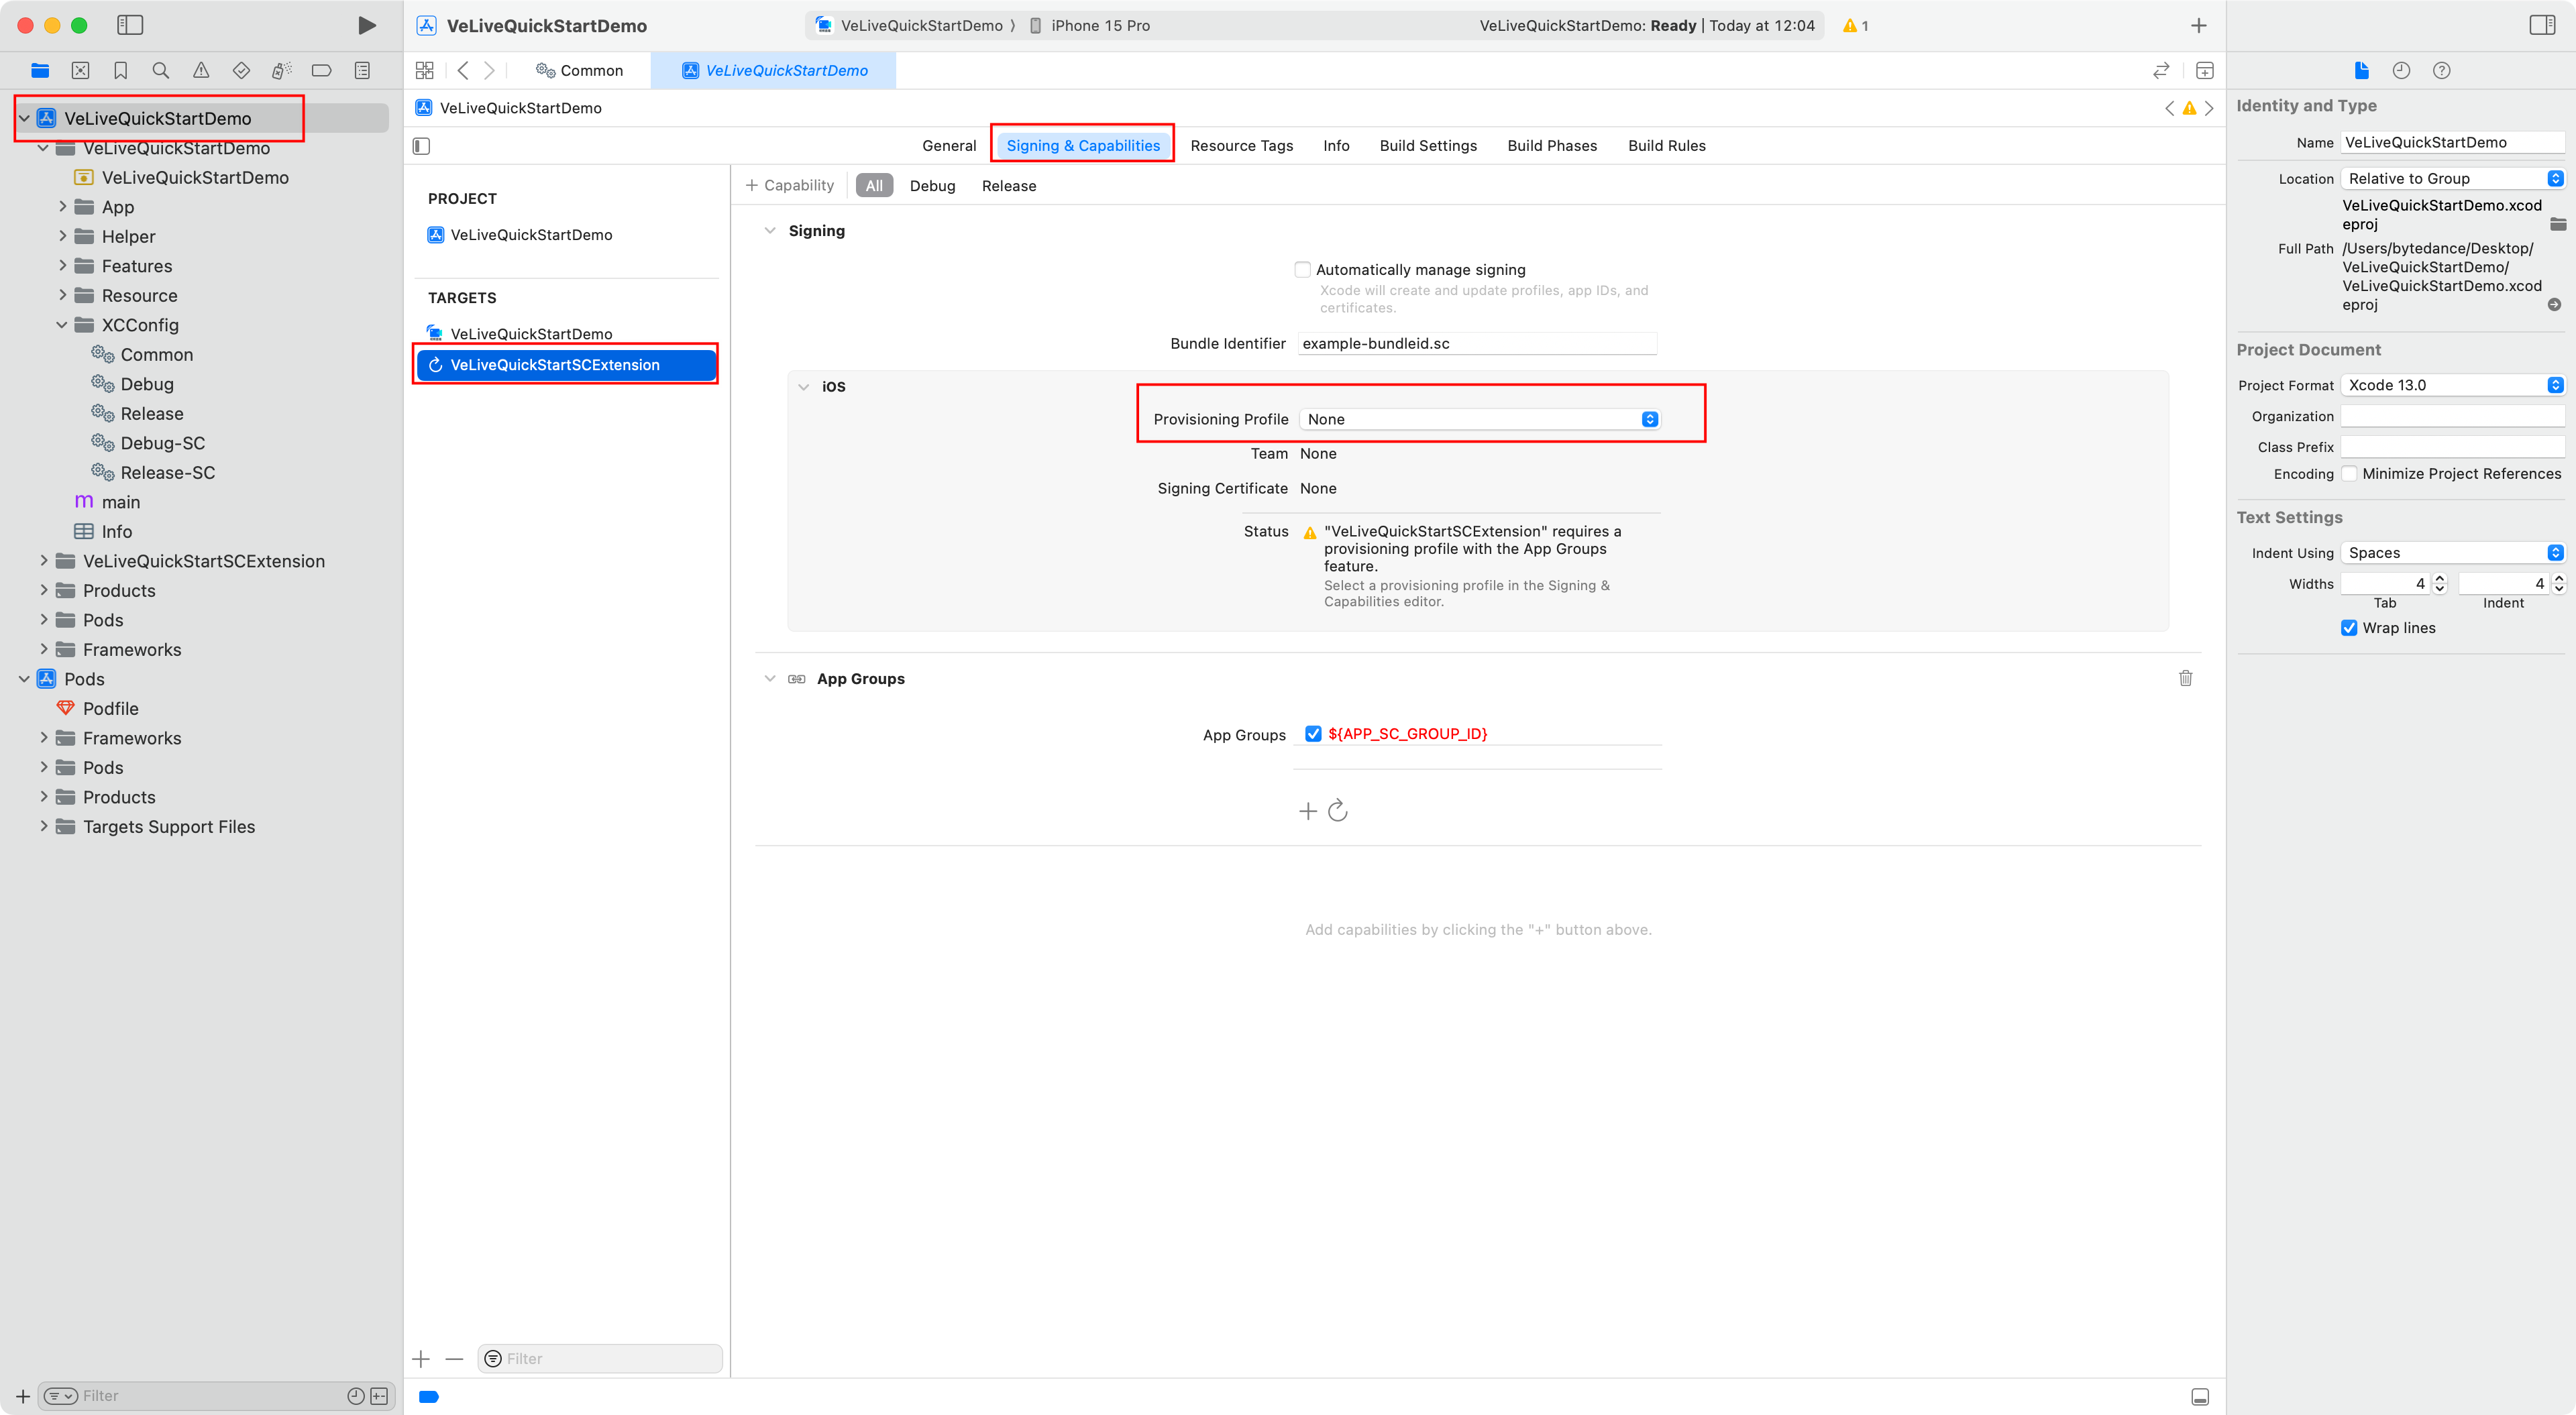The width and height of the screenshot is (2576, 1415).
Task: Reveal full path in Finder arrow icon
Action: [x=2554, y=305]
